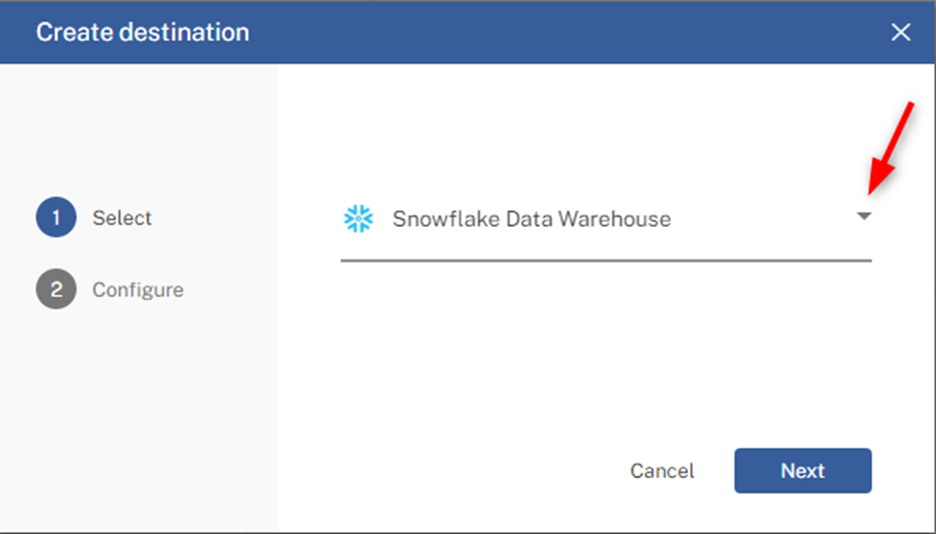The height and width of the screenshot is (534, 936).
Task: Click the underline of the destination selector
Action: pyautogui.click(x=606, y=261)
